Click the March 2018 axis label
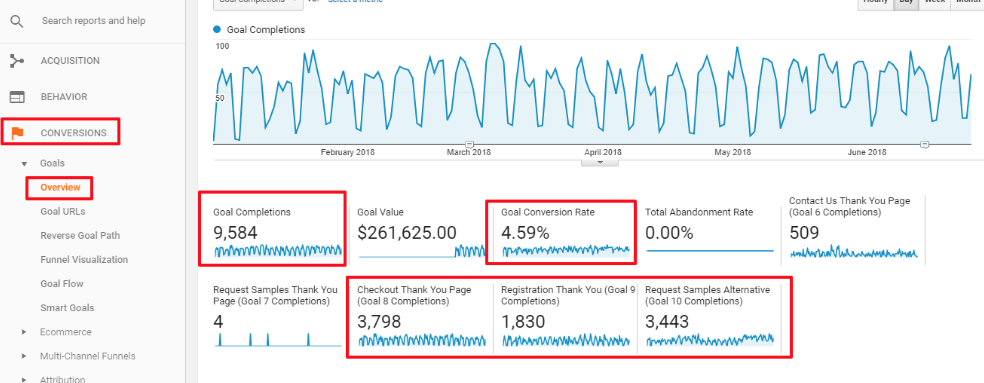The height and width of the screenshot is (383, 984). pyautogui.click(x=469, y=152)
